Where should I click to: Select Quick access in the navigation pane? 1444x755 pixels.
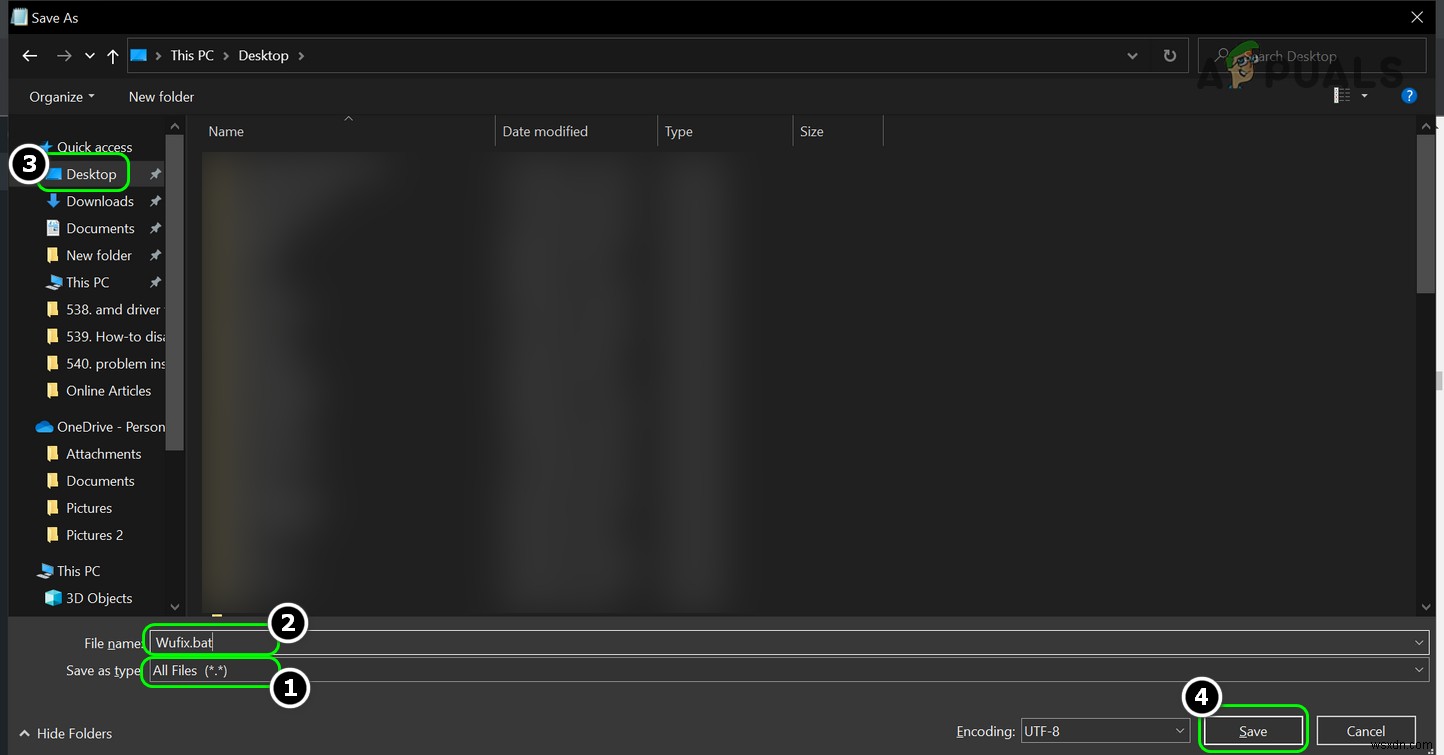pos(94,147)
